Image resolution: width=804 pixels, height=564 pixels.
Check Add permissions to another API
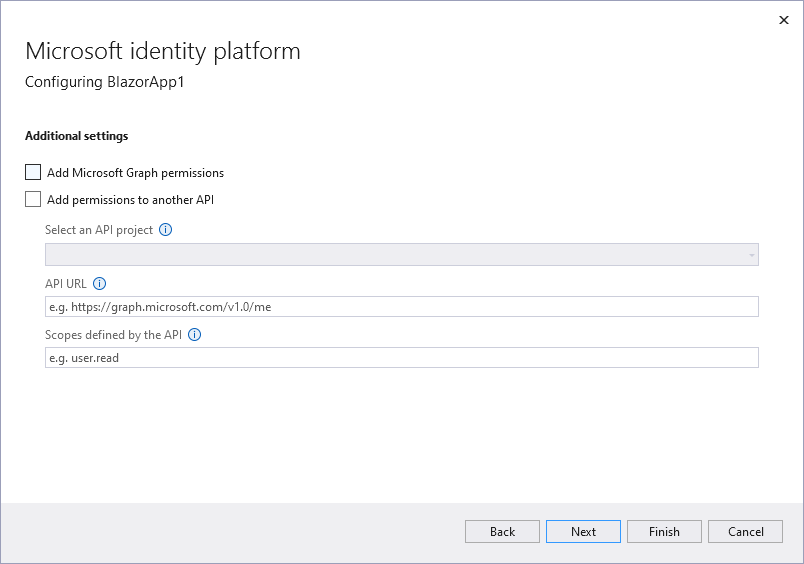(33, 199)
